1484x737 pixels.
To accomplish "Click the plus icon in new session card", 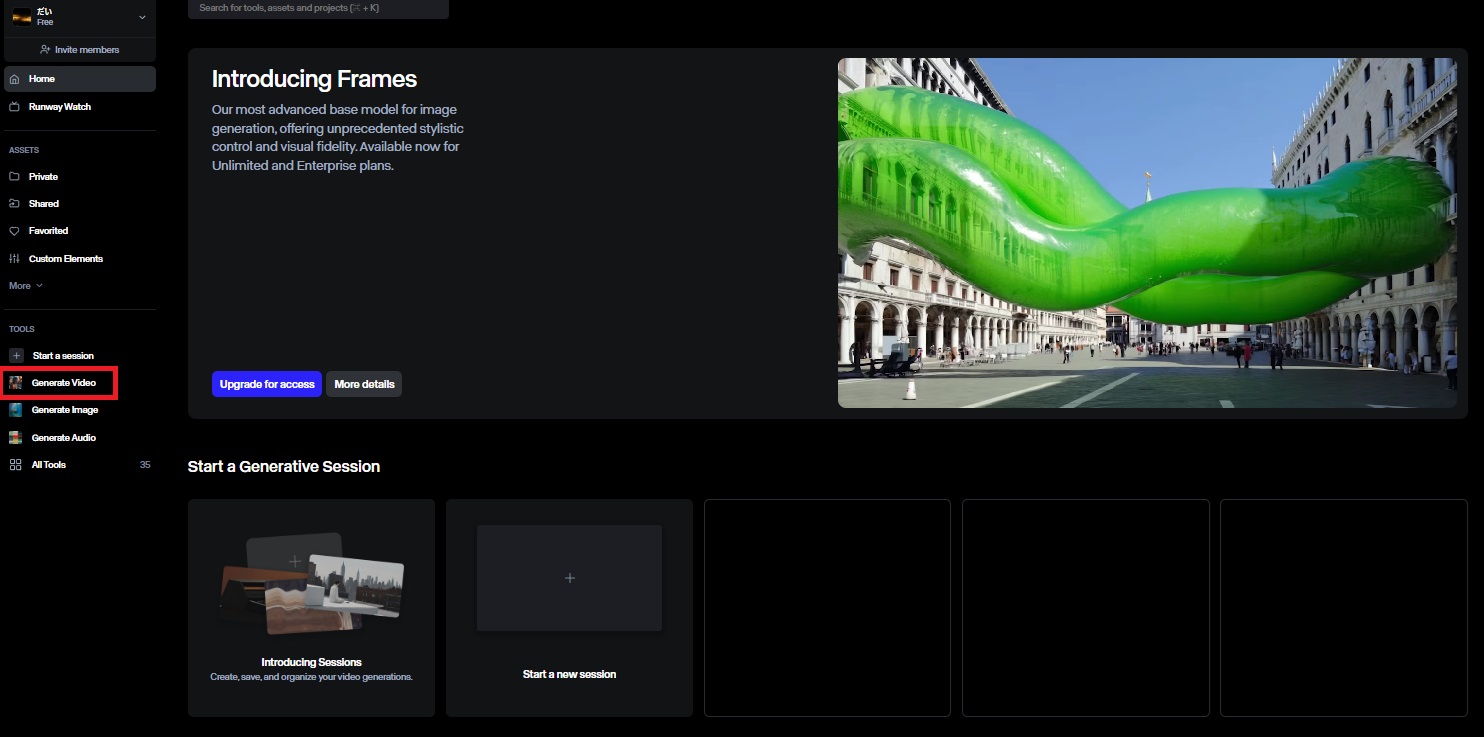I will 570,578.
